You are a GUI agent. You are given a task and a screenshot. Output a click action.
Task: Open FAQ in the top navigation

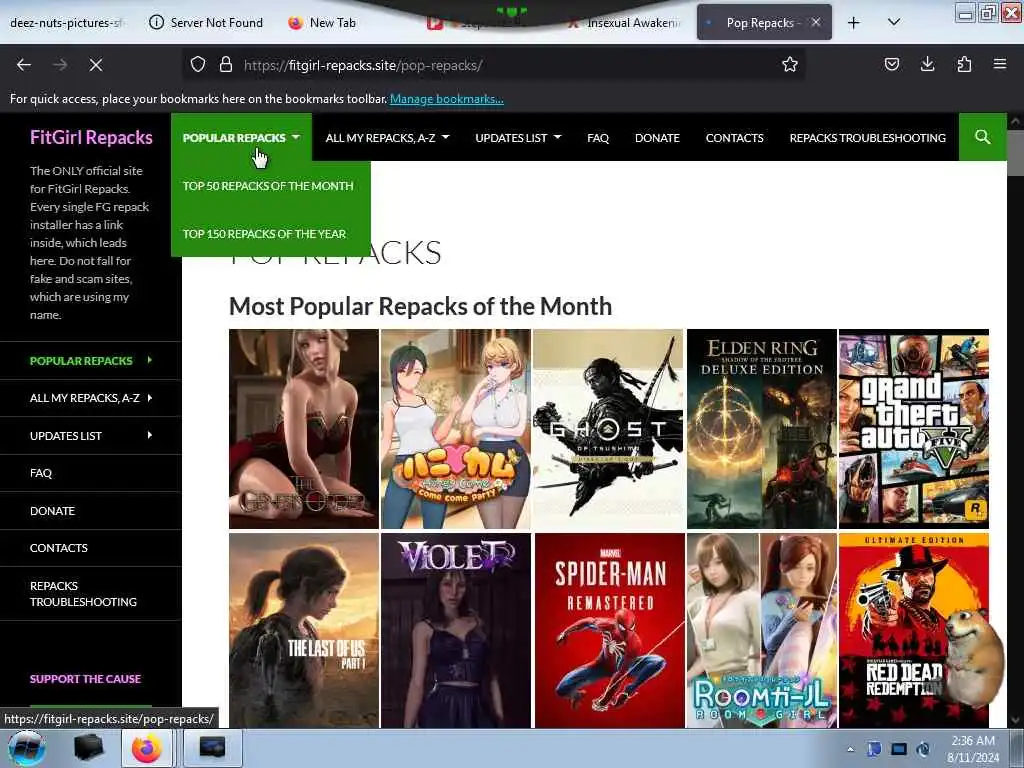[598, 137]
